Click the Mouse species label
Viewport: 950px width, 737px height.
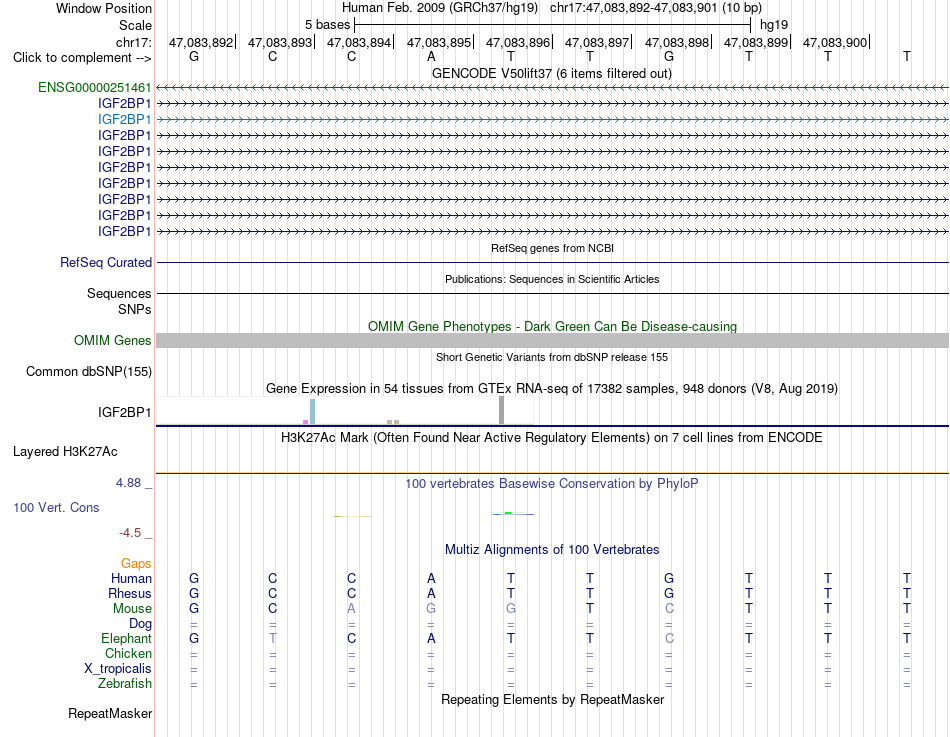[132, 609]
